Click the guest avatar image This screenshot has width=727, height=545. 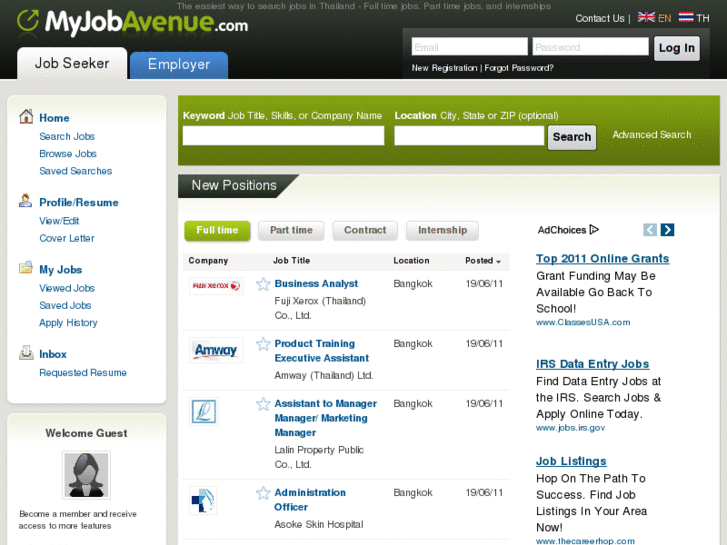(86, 475)
